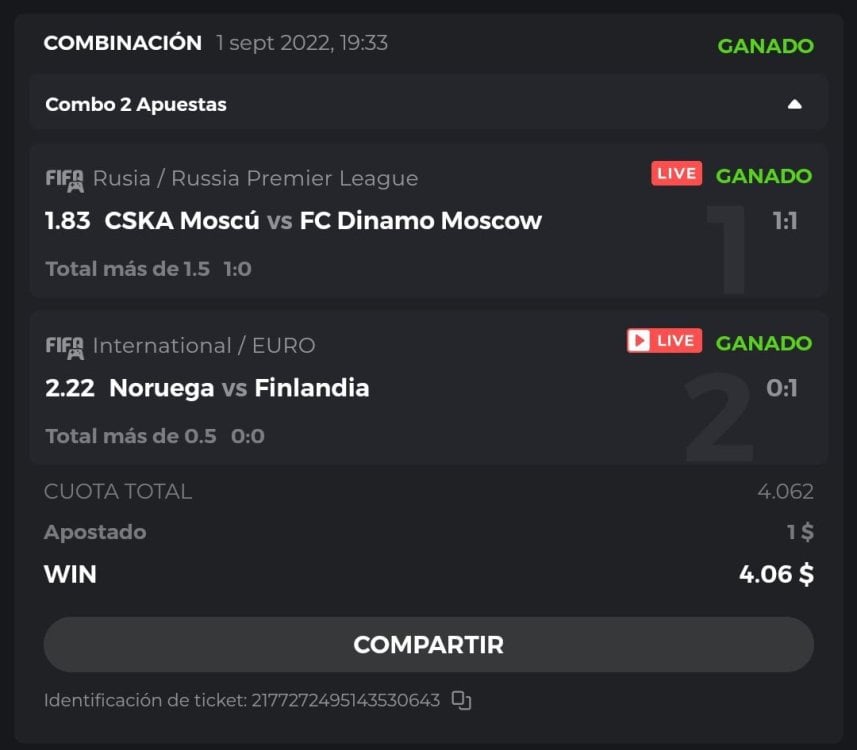The image size is (857, 750).
Task: Click the 0:1 final score
Action: click(x=781, y=387)
